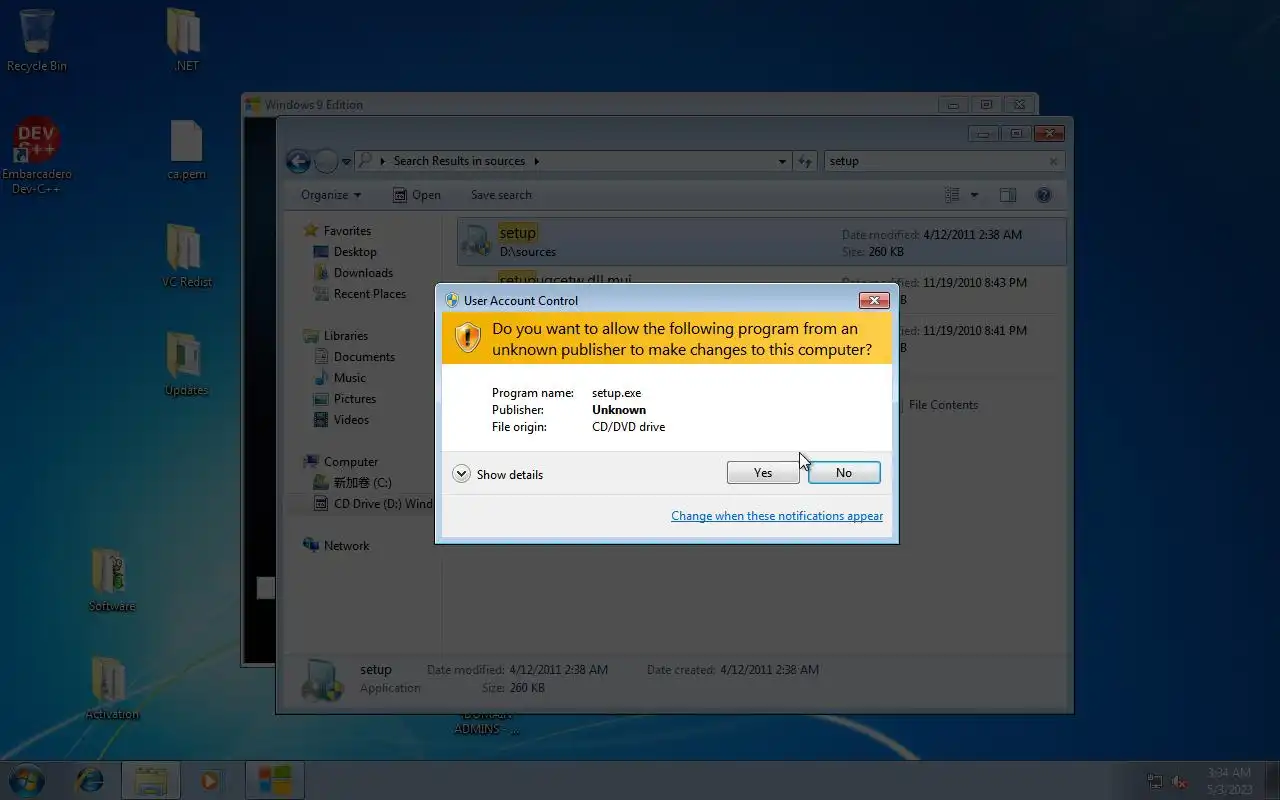Clear the search box with X
The image size is (1280, 800).
tap(1053, 161)
